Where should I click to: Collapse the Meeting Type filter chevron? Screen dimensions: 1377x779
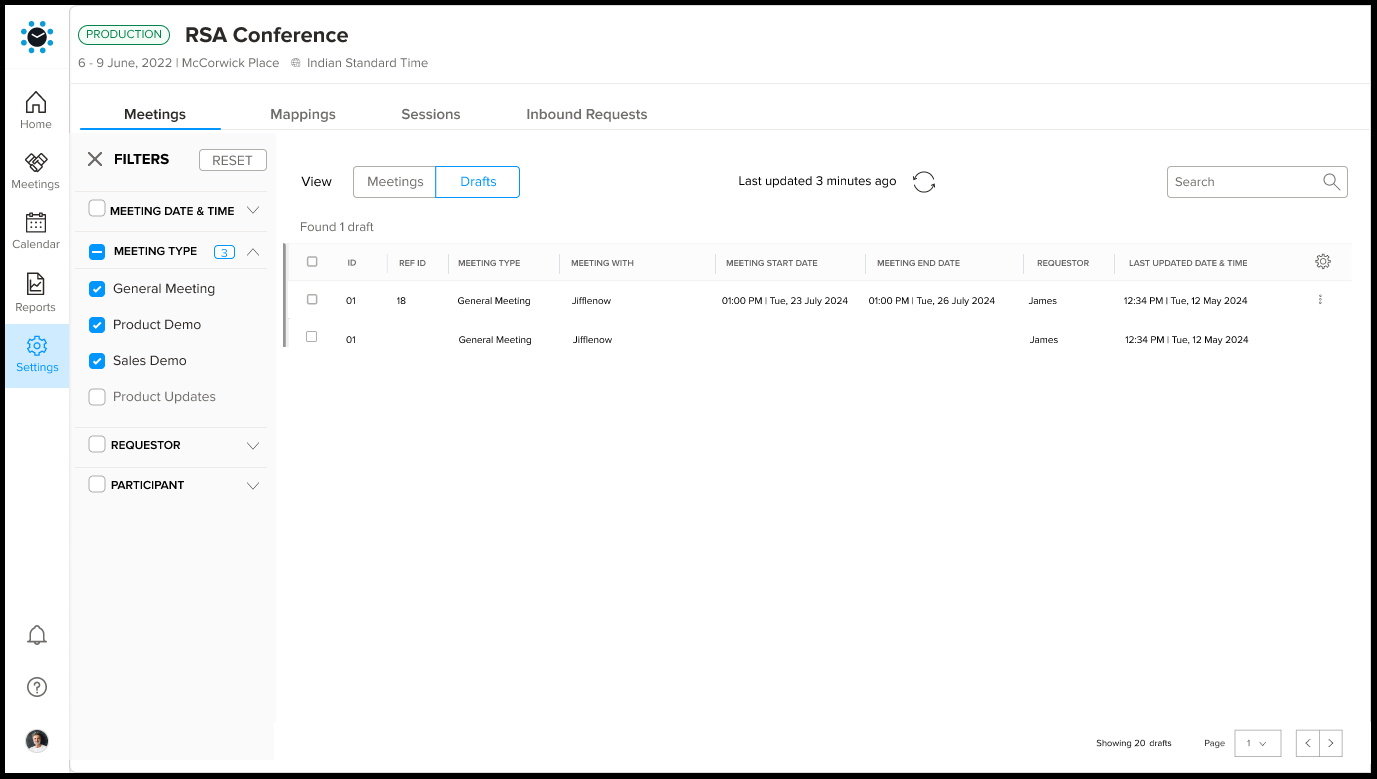(253, 252)
